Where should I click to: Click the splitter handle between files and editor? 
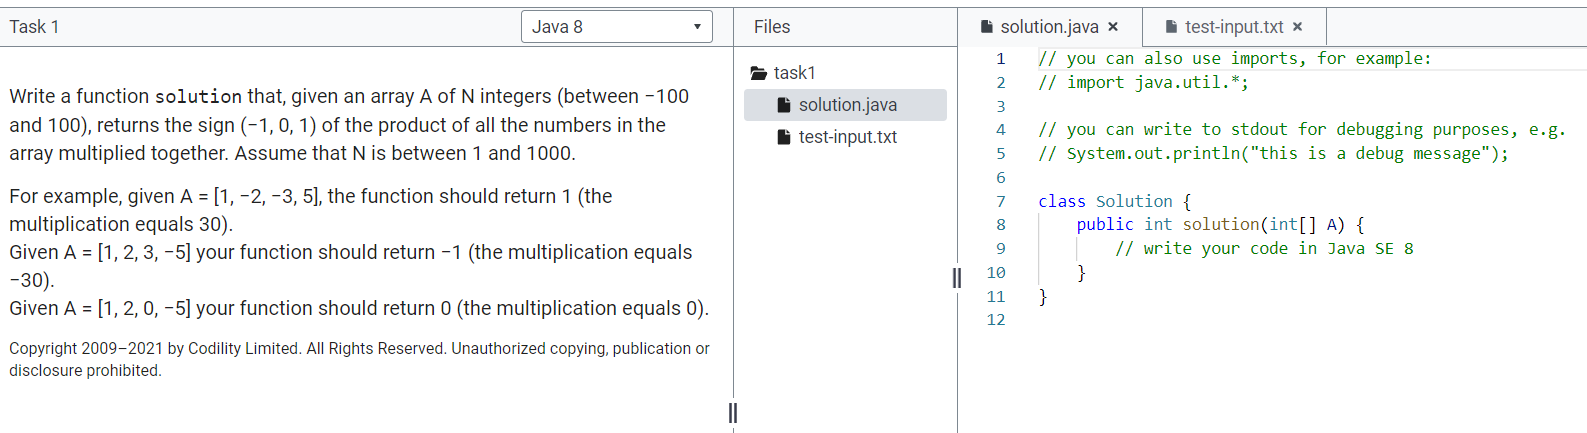point(957,278)
